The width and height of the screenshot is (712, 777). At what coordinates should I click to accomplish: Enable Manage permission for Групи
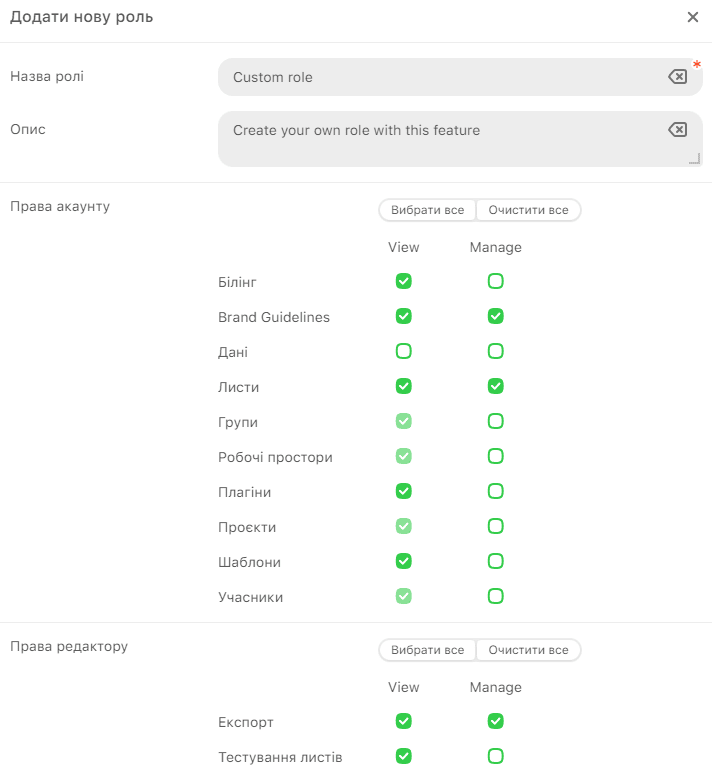(496, 422)
